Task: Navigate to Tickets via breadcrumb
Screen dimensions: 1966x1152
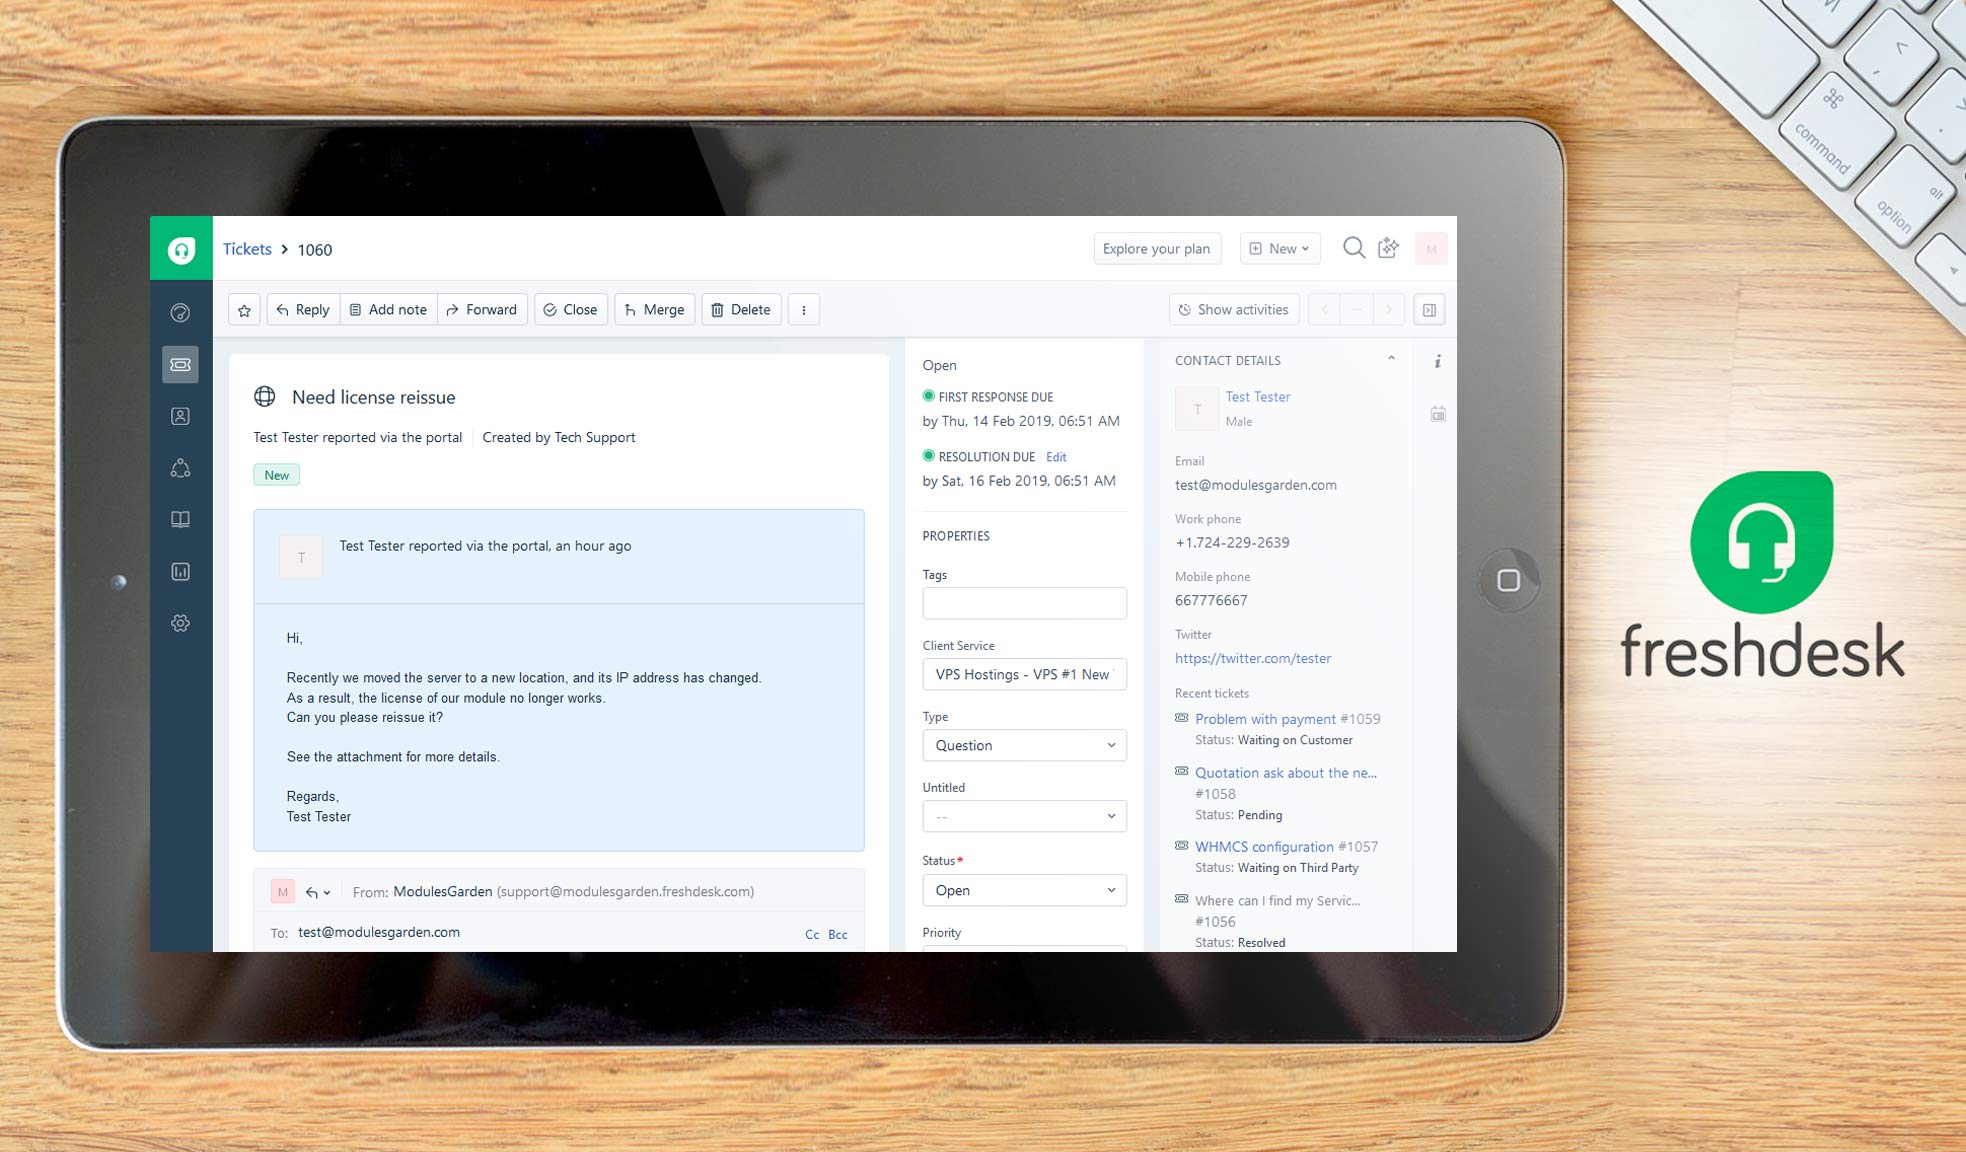Action: pos(246,249)
